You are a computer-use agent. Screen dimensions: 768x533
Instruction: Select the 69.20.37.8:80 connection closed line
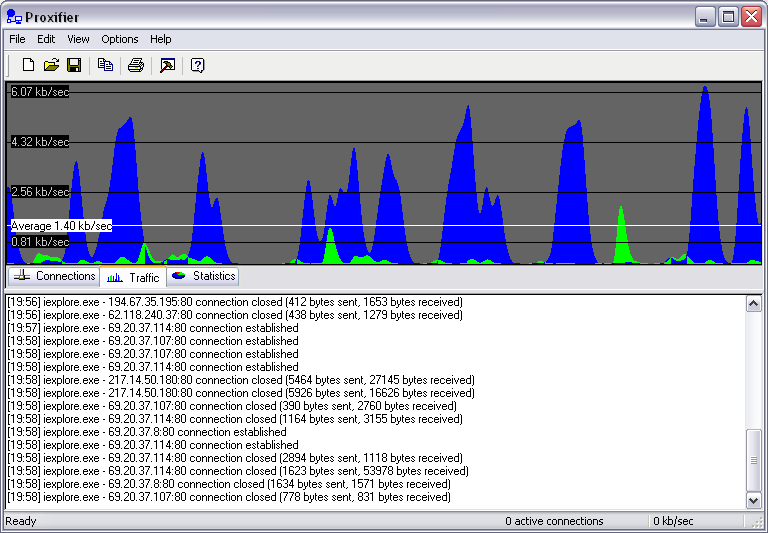(x=229, y=484)
